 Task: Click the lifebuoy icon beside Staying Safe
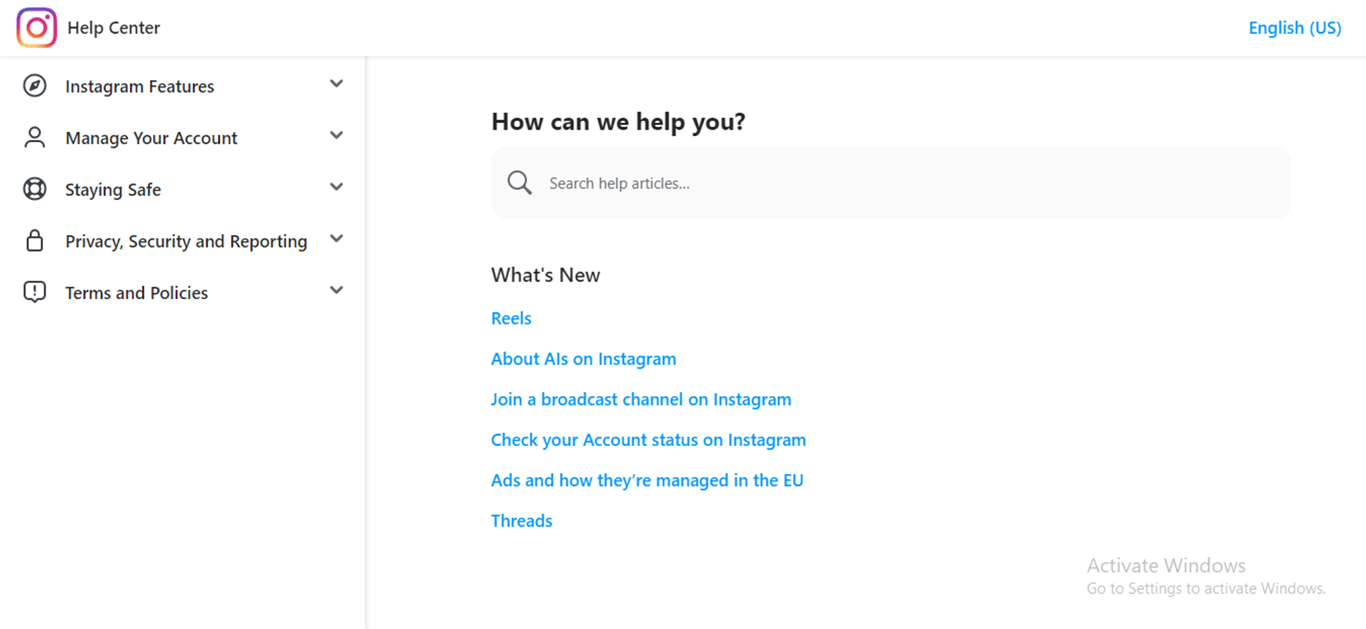click(35, 189)
